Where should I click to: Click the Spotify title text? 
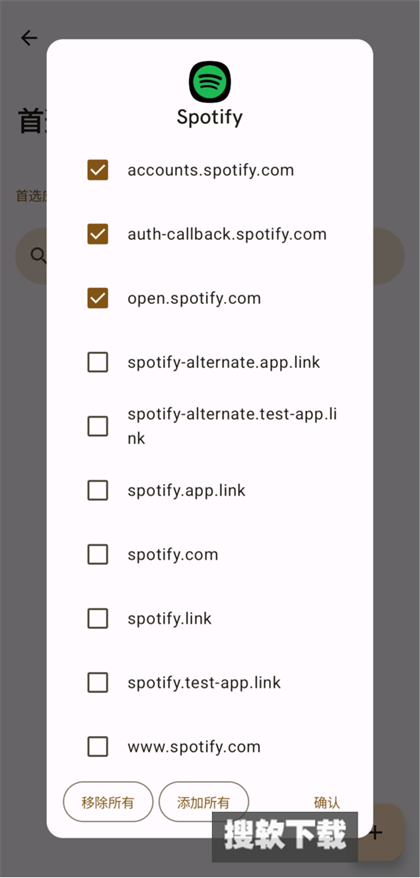click(210, 118)
